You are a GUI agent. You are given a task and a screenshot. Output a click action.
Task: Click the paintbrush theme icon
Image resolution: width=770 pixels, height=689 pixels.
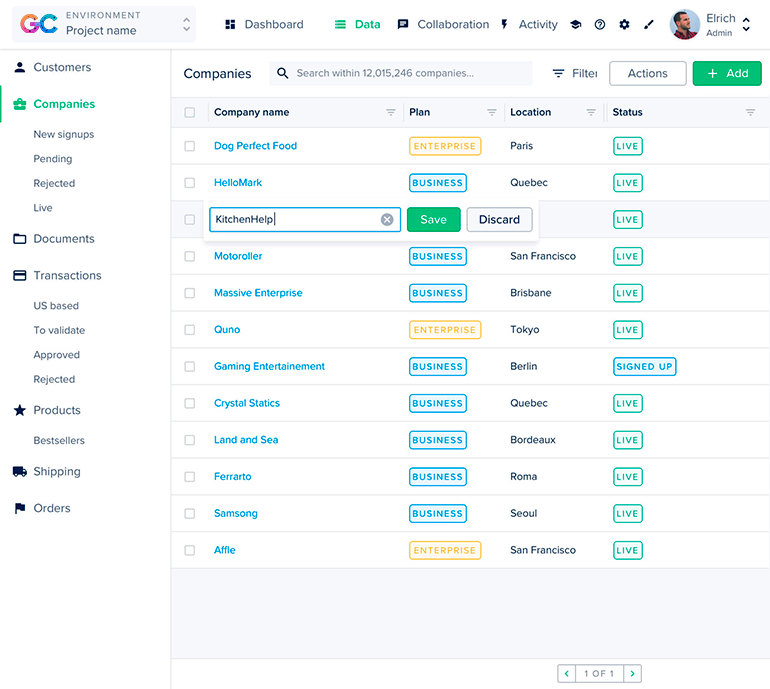(x=648, y=25)
